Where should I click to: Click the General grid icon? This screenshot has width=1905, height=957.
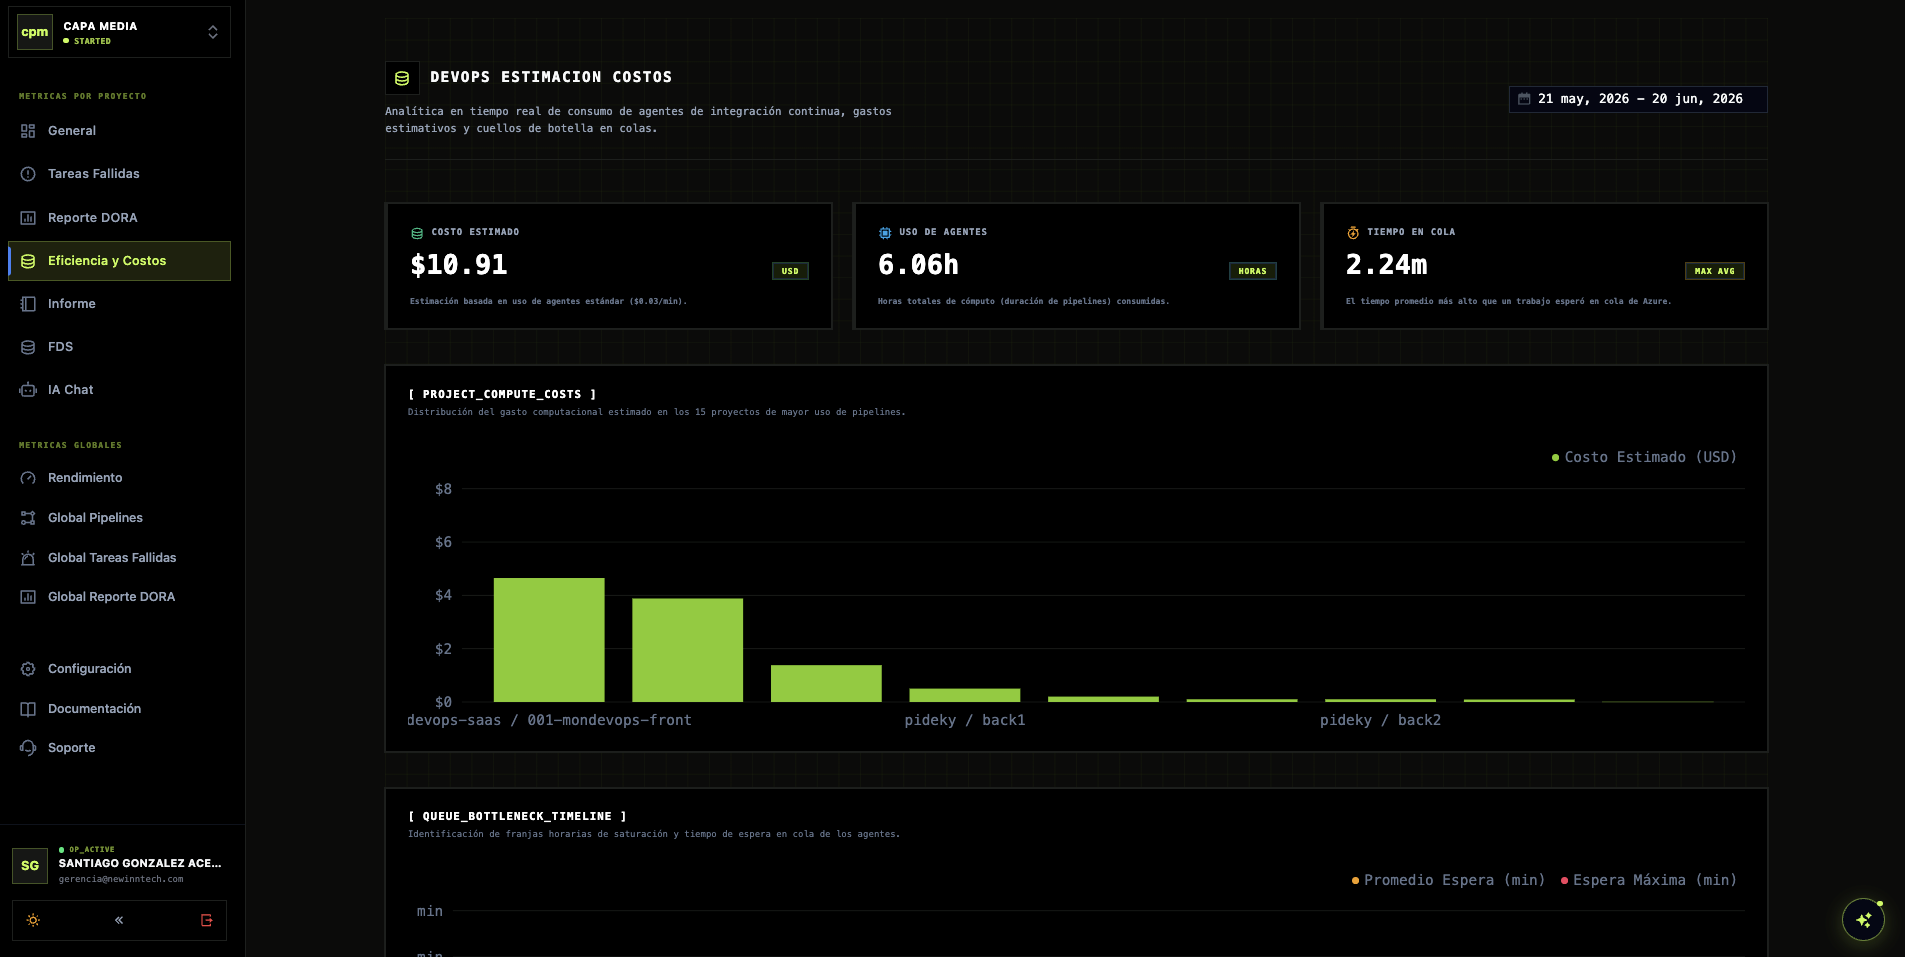[28, 131]
